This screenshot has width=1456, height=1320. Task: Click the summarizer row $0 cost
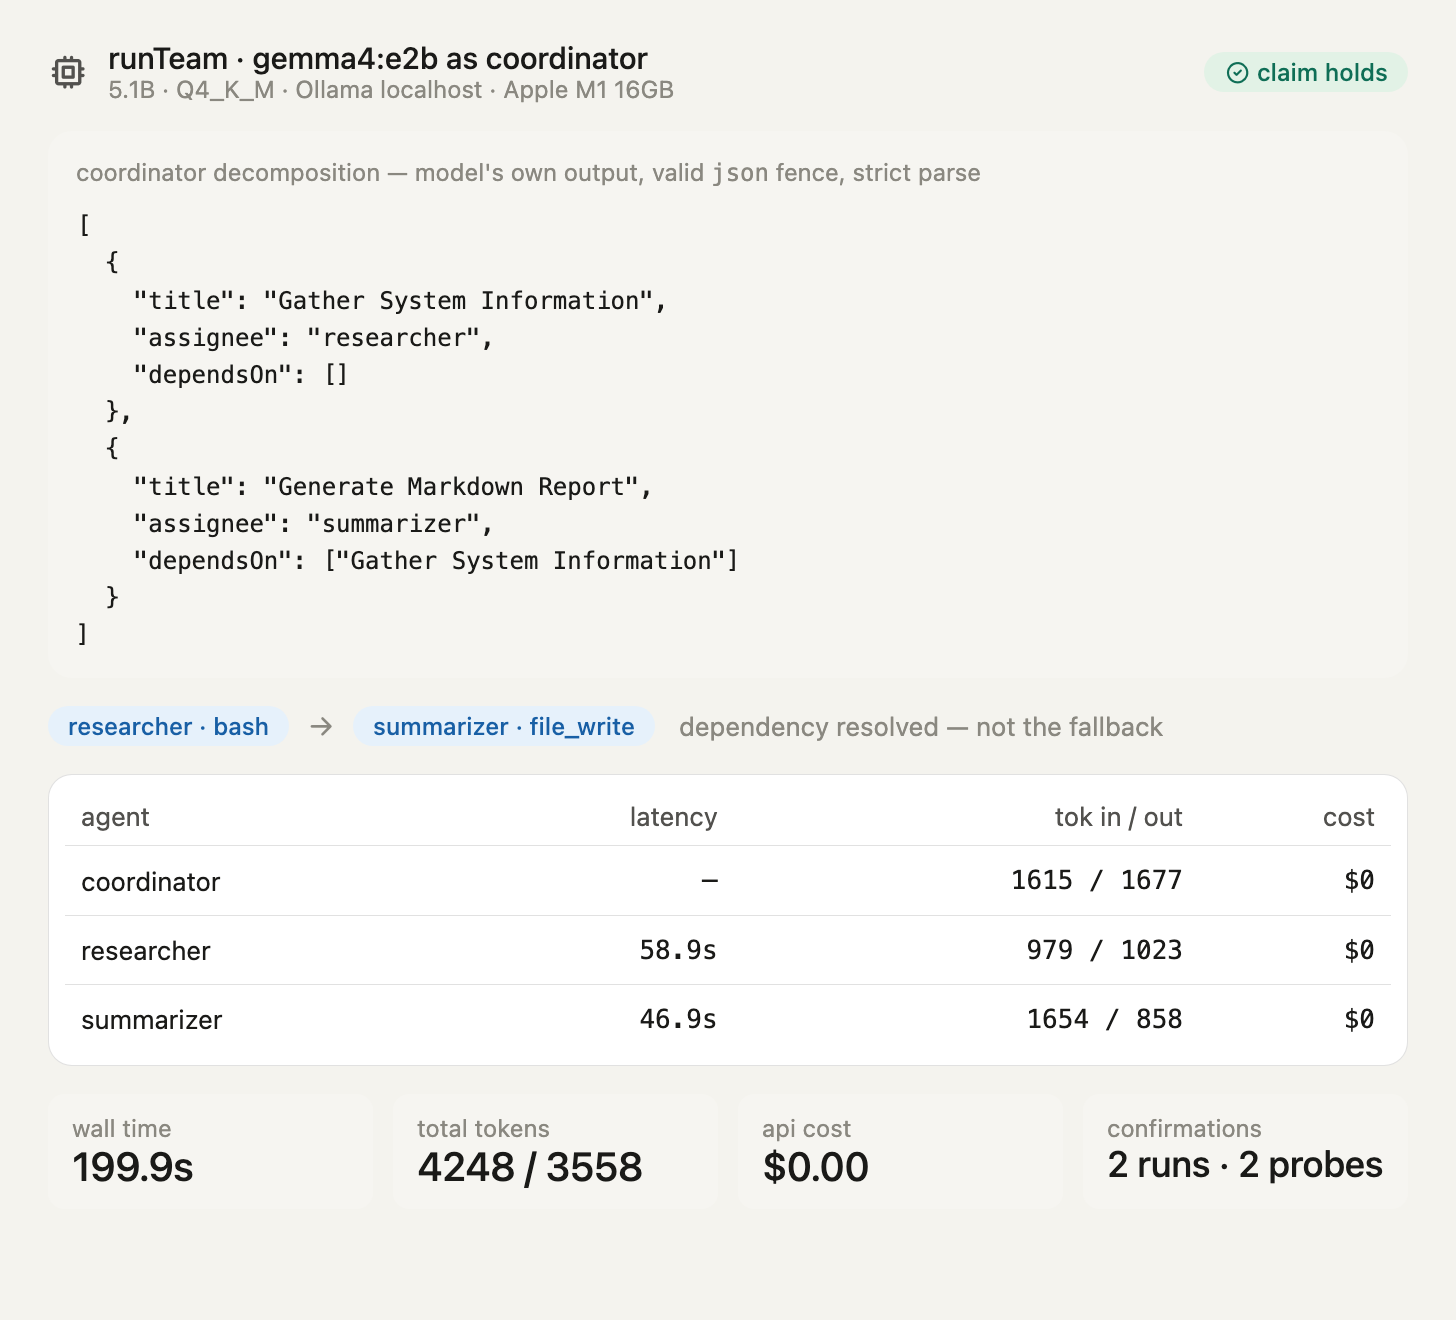pyautogui.click(x=1359, y=1019)
